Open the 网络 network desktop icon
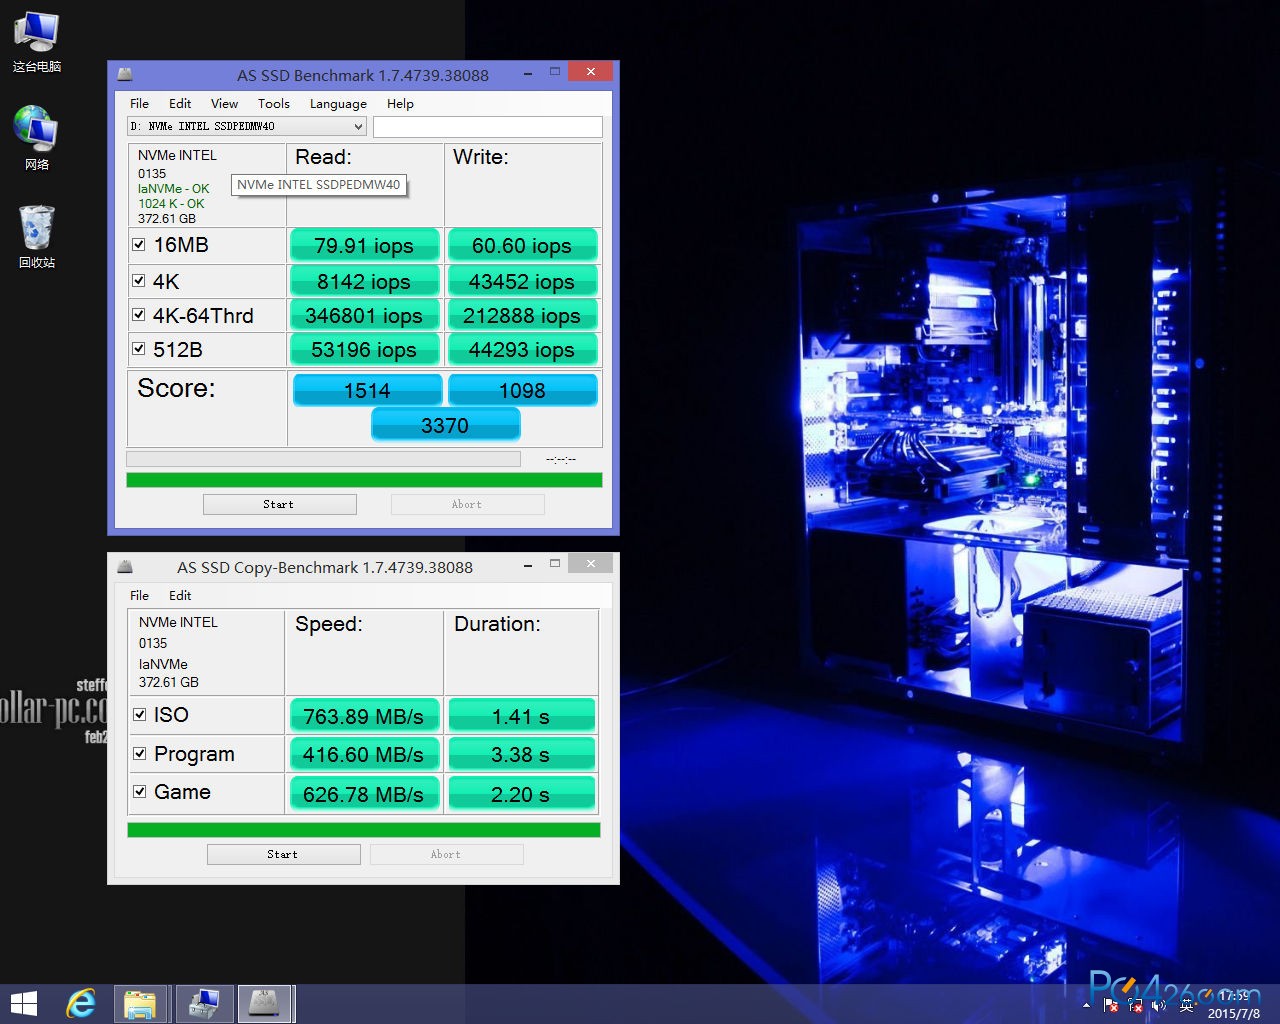Viewport: 1280px width, 1024px height. [36, 138]
